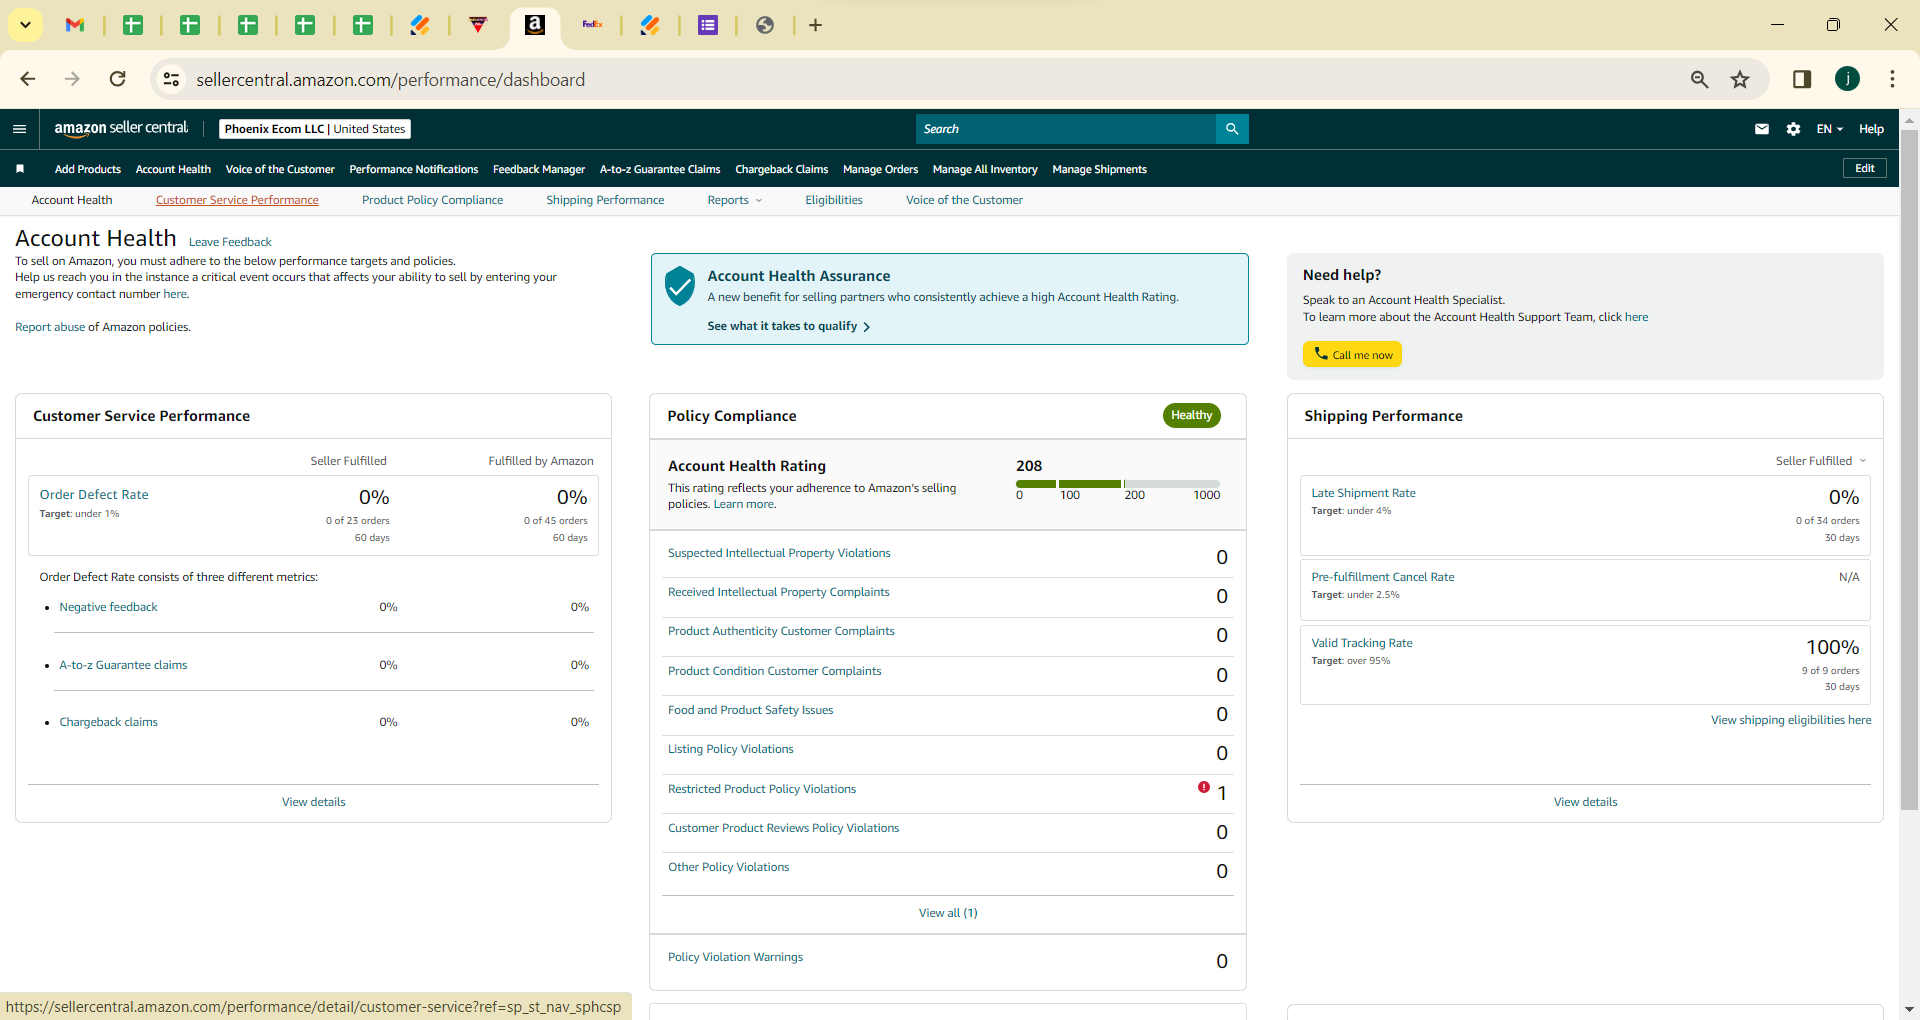1920x1020 pixels.
Task: Open the Late Shipment Rate link
Action: point(1364,493)
